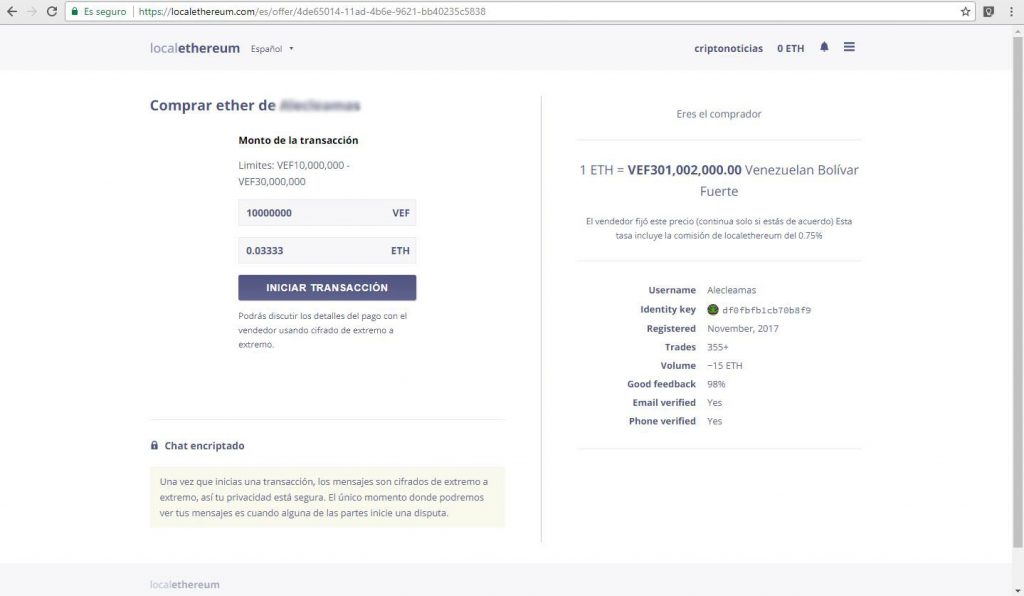Click the browser extension shield icon
Image resolution: width=1024 pixels, height=596 pixels.
click(989, 12)
